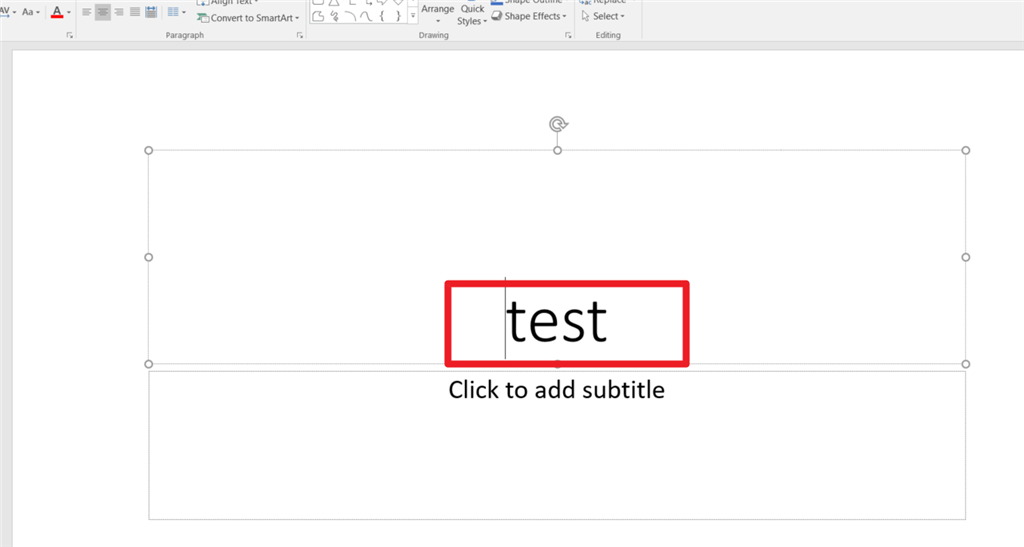Select the scribble shape tool
The width and height of the screenshot is (1024, 547).
coord(334,16)
